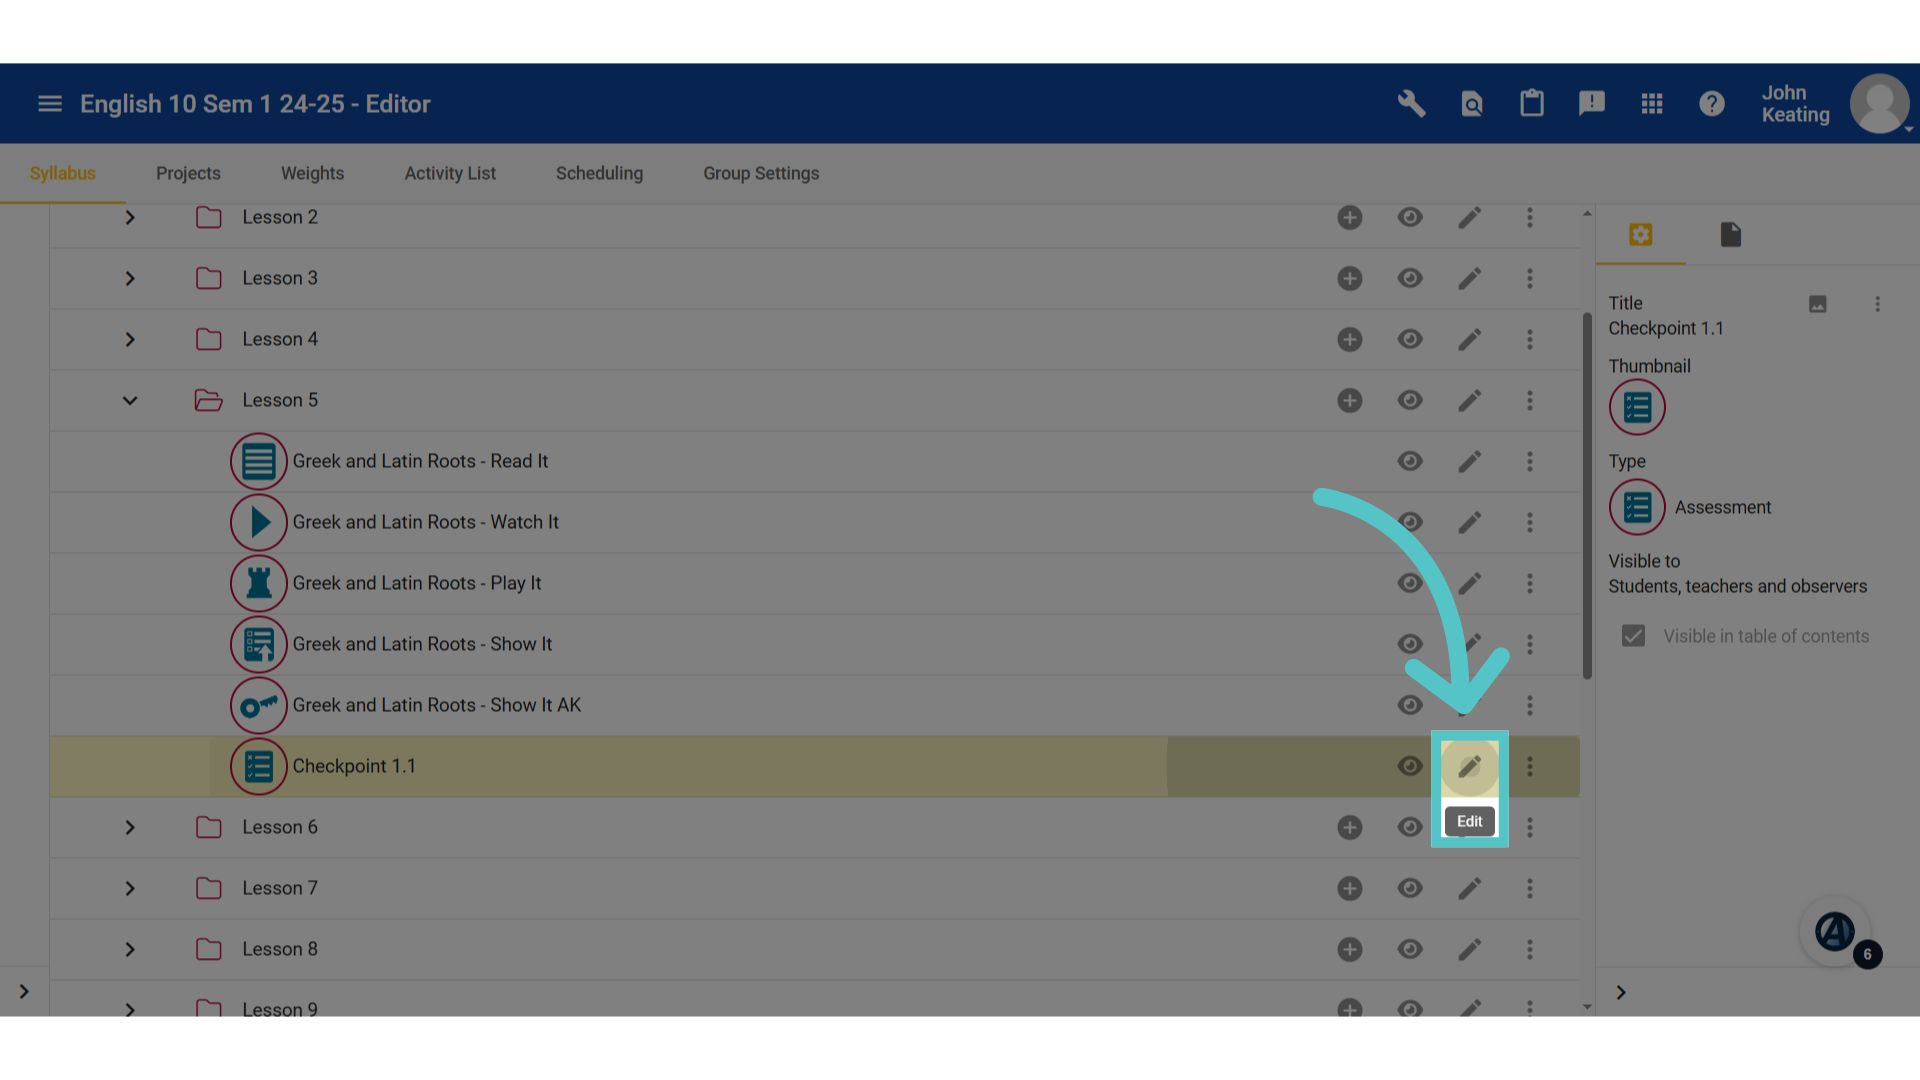Switch to Group Settings tab

(x=761, y=173)
